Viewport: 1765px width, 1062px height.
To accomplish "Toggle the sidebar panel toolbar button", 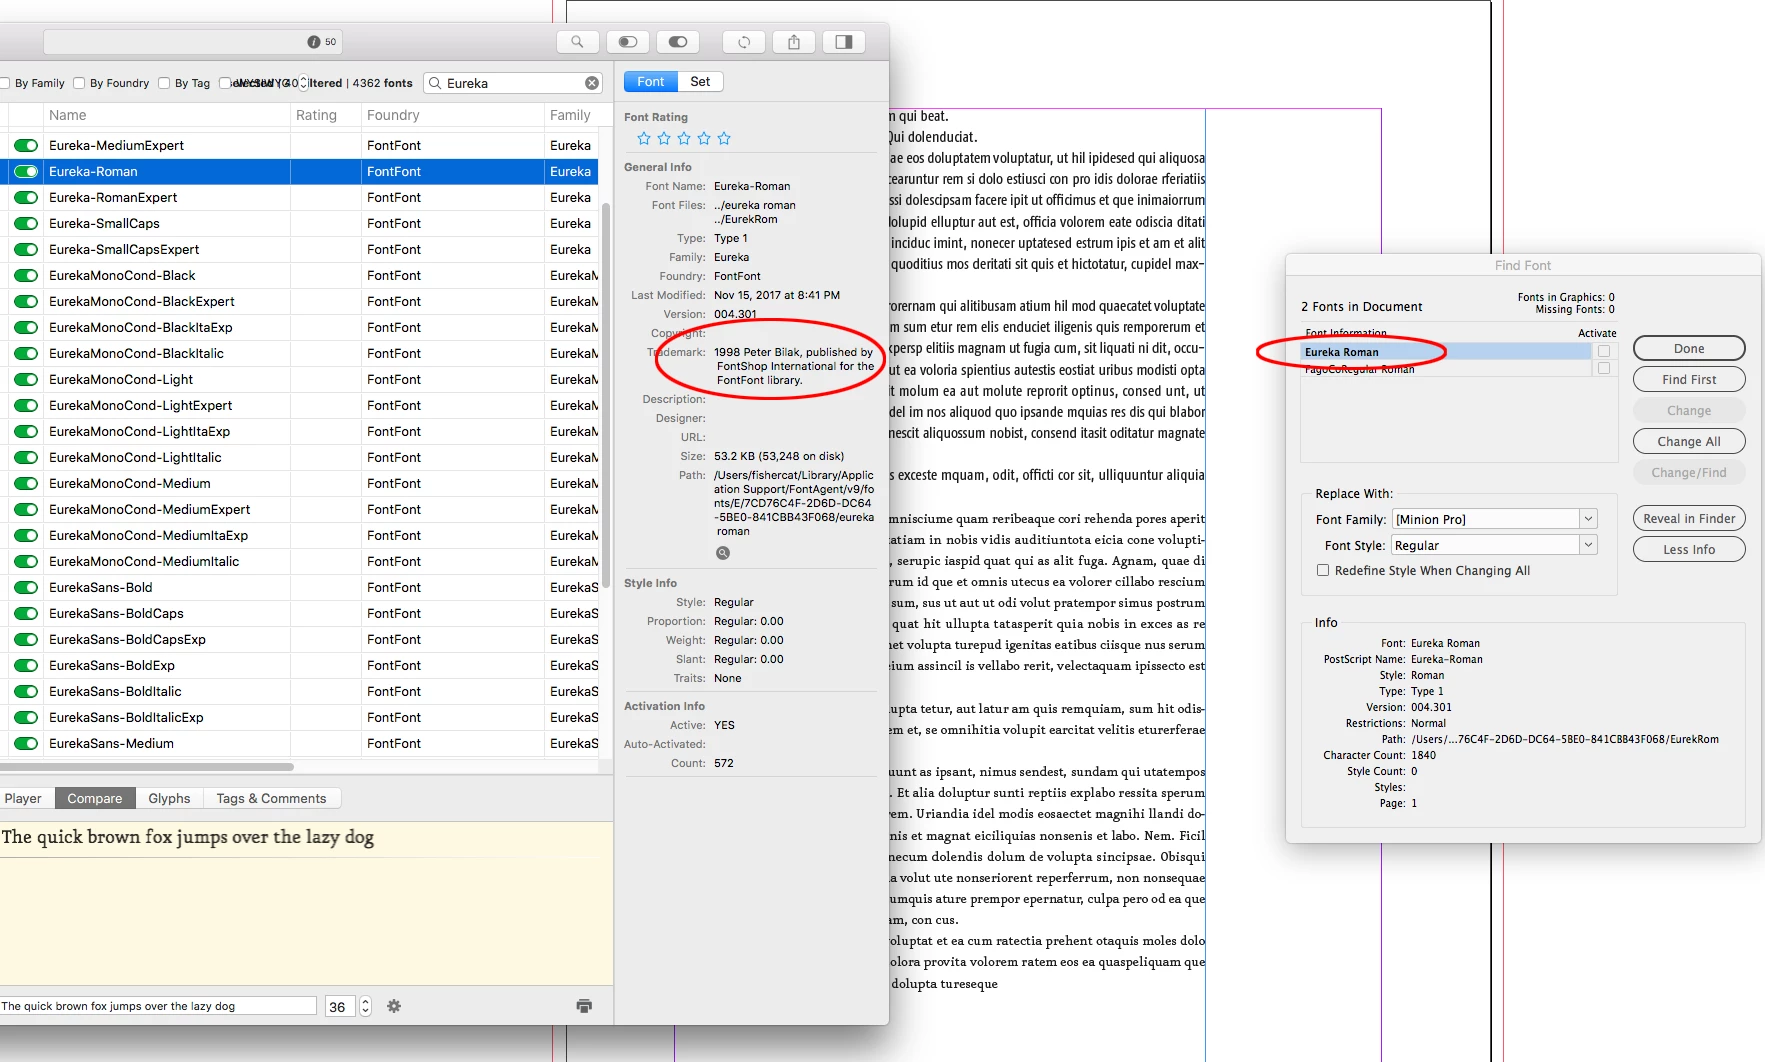I will coord(844,42).
